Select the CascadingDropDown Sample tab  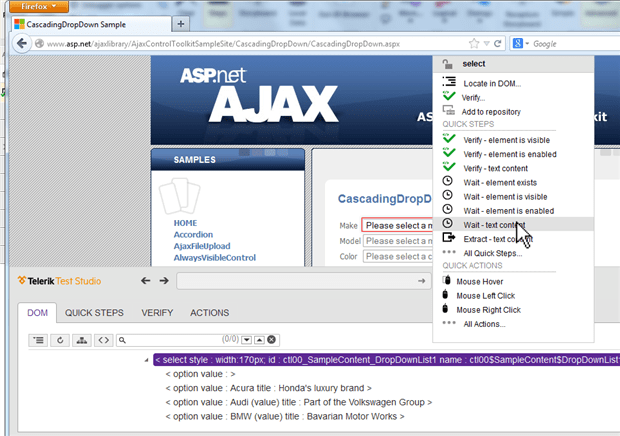[91, 24]
